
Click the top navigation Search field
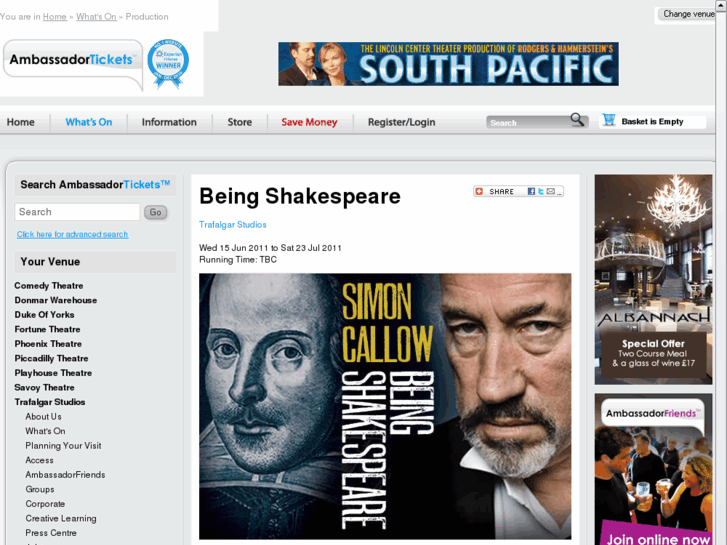(529, 122)
